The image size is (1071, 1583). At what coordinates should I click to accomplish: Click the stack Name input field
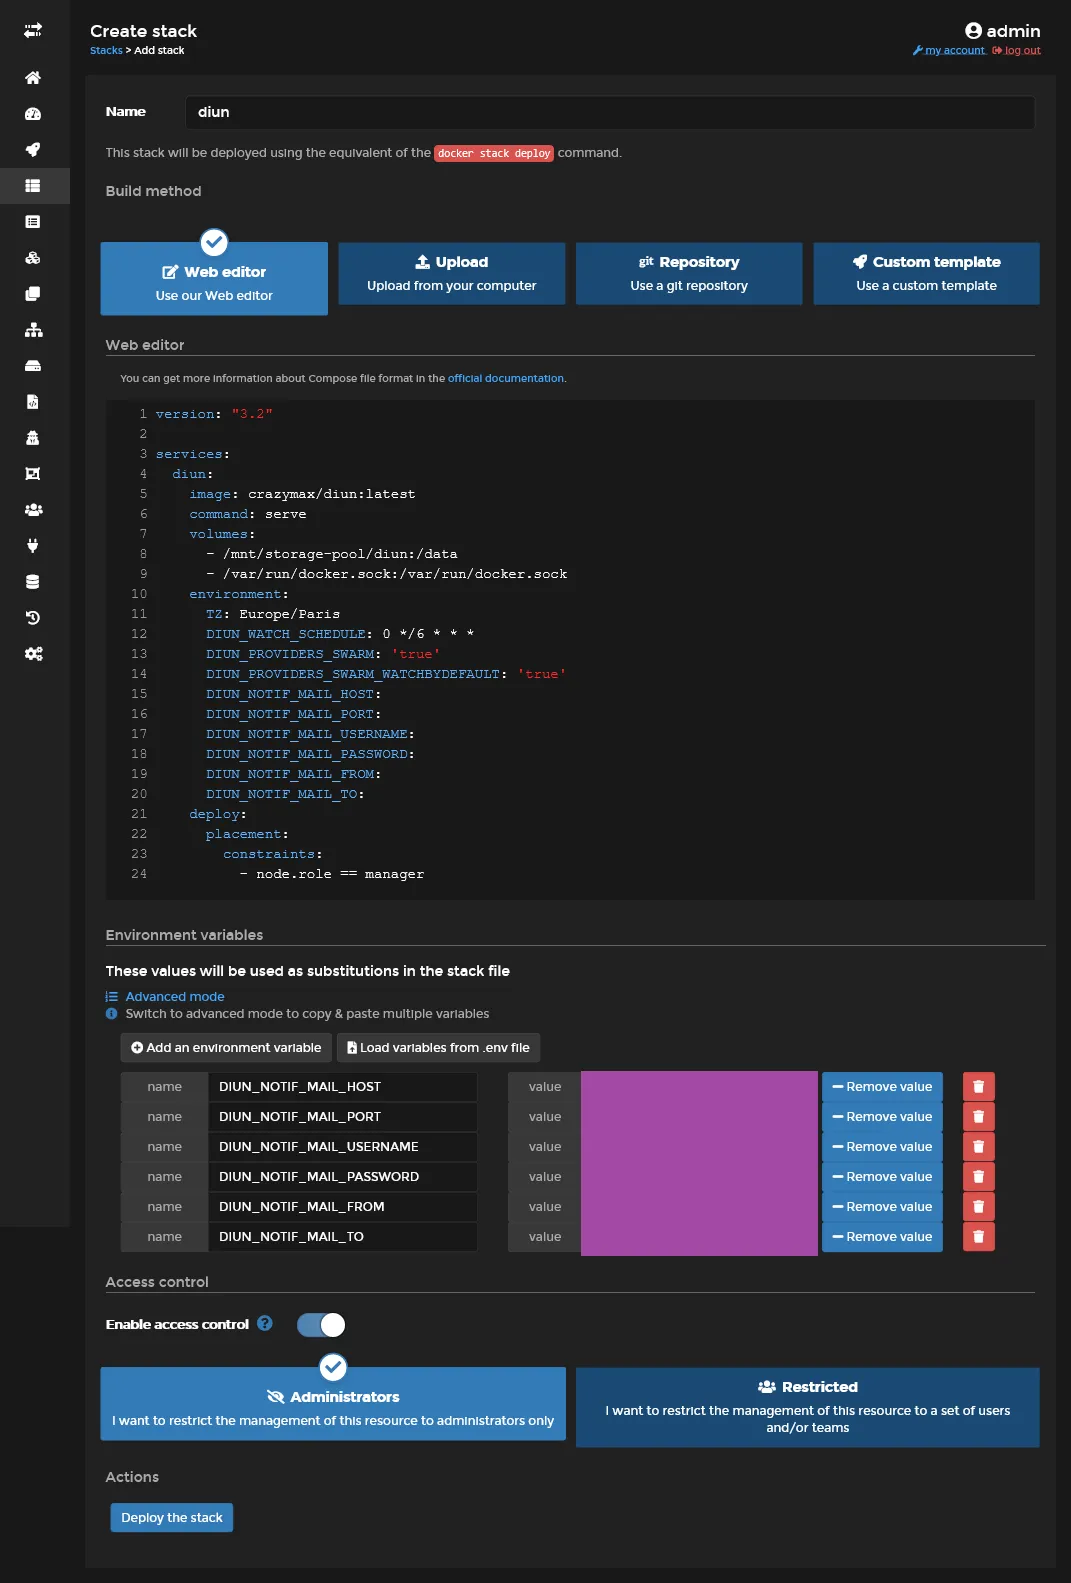click(608, 112)
